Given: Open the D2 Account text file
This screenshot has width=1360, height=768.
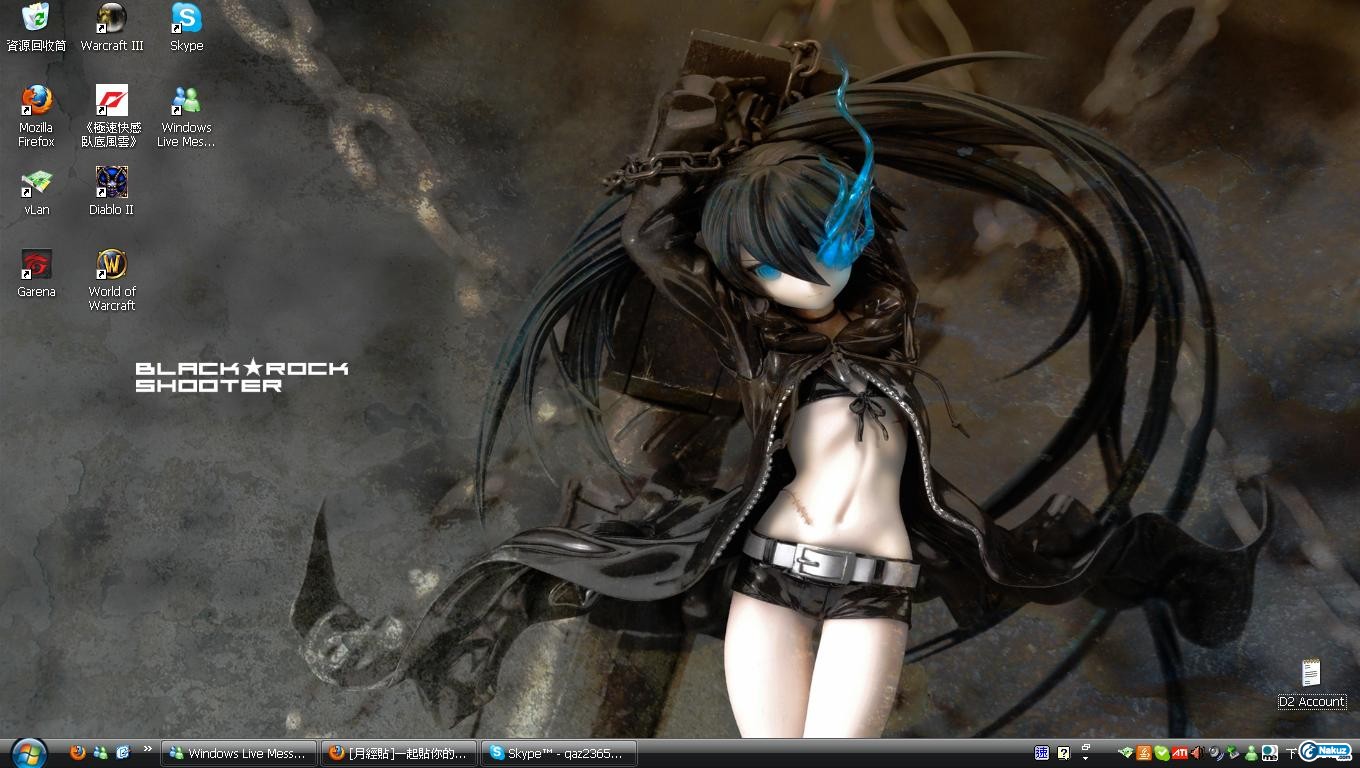Looking at the screenshot, I should [1311, 674].
